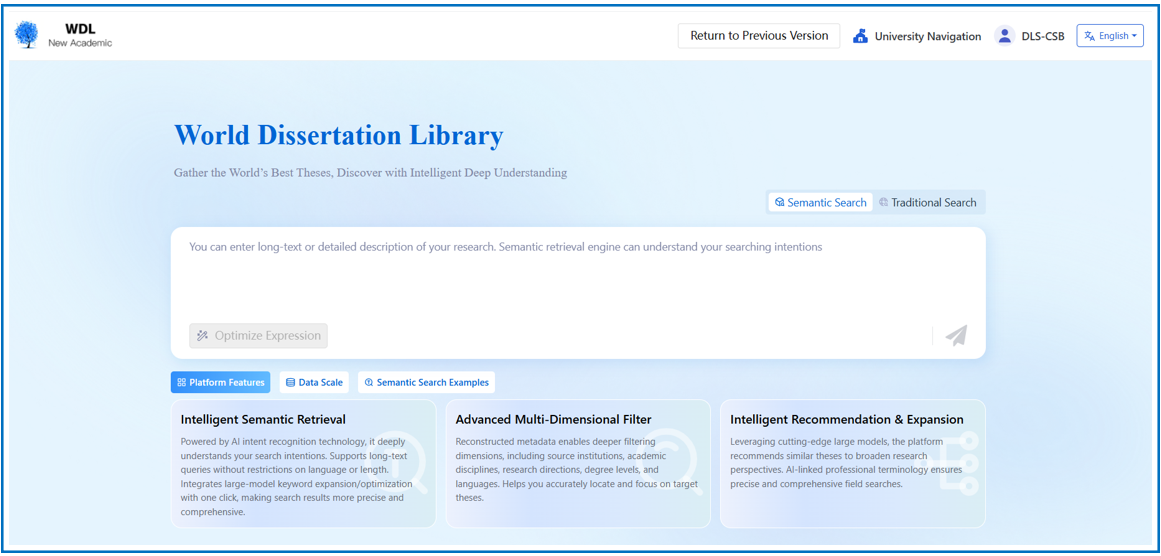This screenshot has width=1161, height=556.
Task: Click Return to Previous Version button
Action: coord(759,36)
